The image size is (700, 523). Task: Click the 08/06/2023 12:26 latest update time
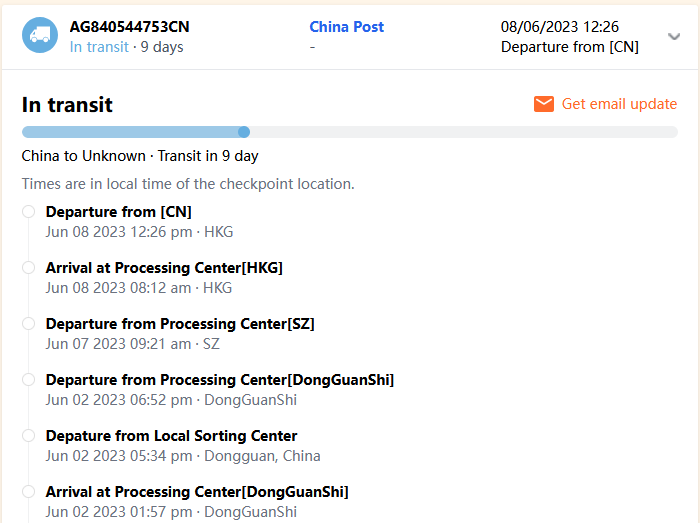click(559, 27)
